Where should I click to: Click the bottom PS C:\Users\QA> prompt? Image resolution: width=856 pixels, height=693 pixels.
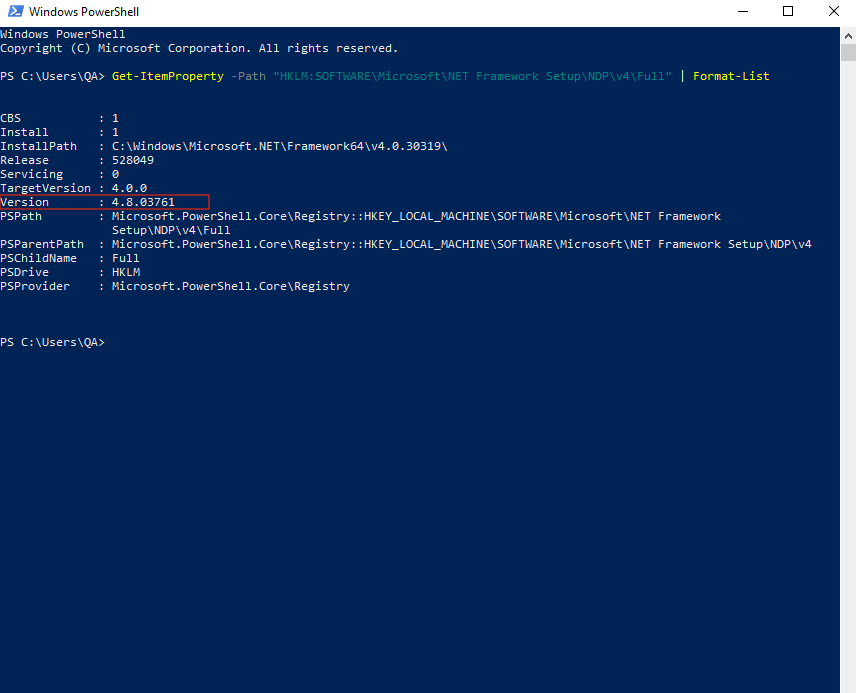[52, 342]
